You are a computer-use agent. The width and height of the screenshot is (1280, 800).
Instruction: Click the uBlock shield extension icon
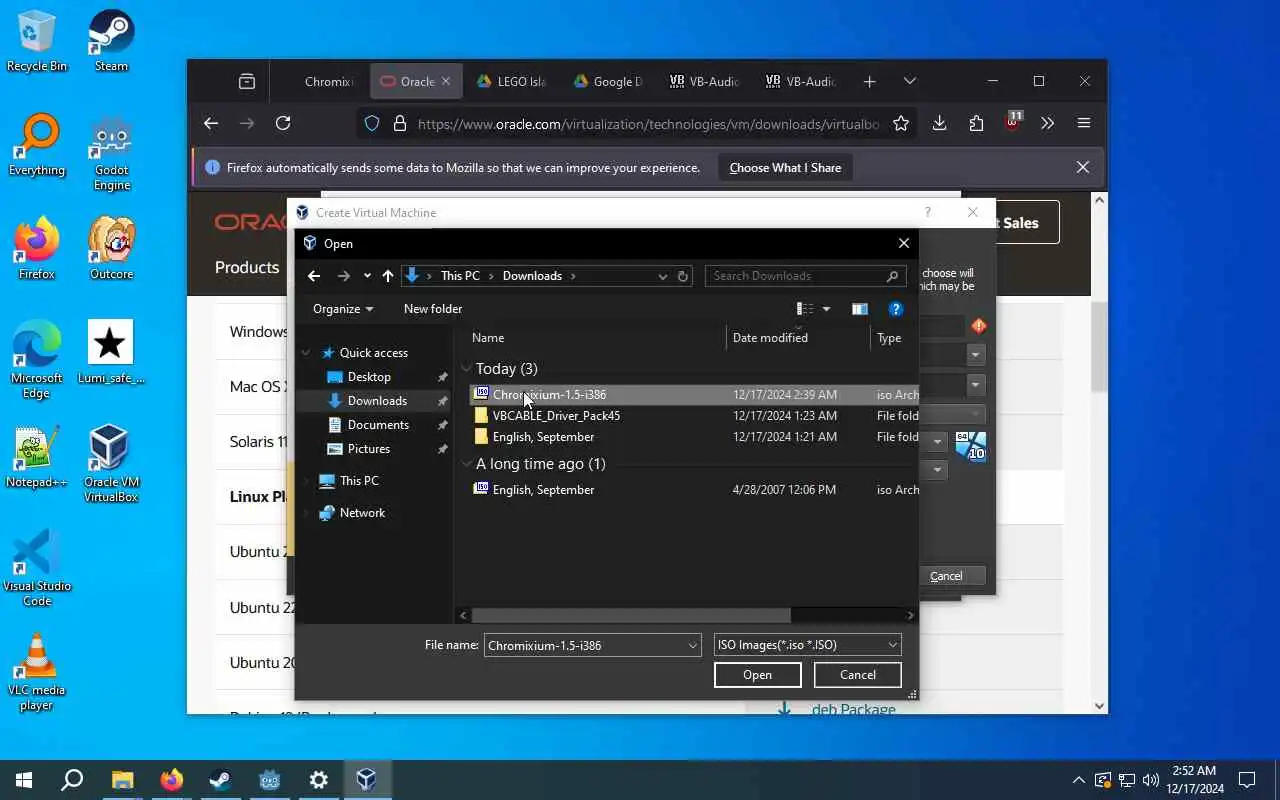coord(1013,123)
